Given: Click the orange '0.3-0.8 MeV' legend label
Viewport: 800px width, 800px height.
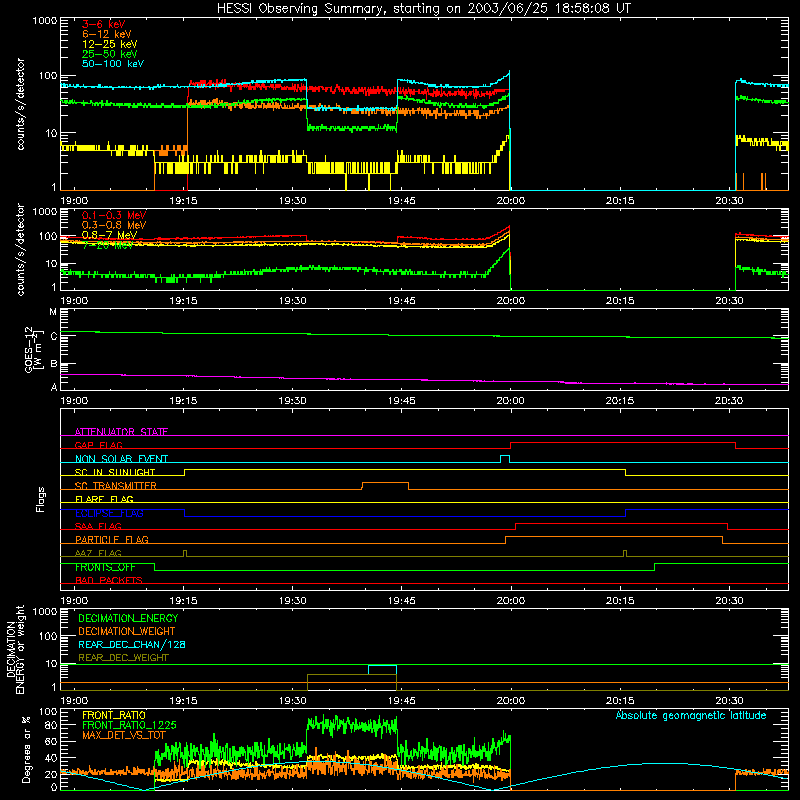Looking at the screenshot, I should (114, 225).
